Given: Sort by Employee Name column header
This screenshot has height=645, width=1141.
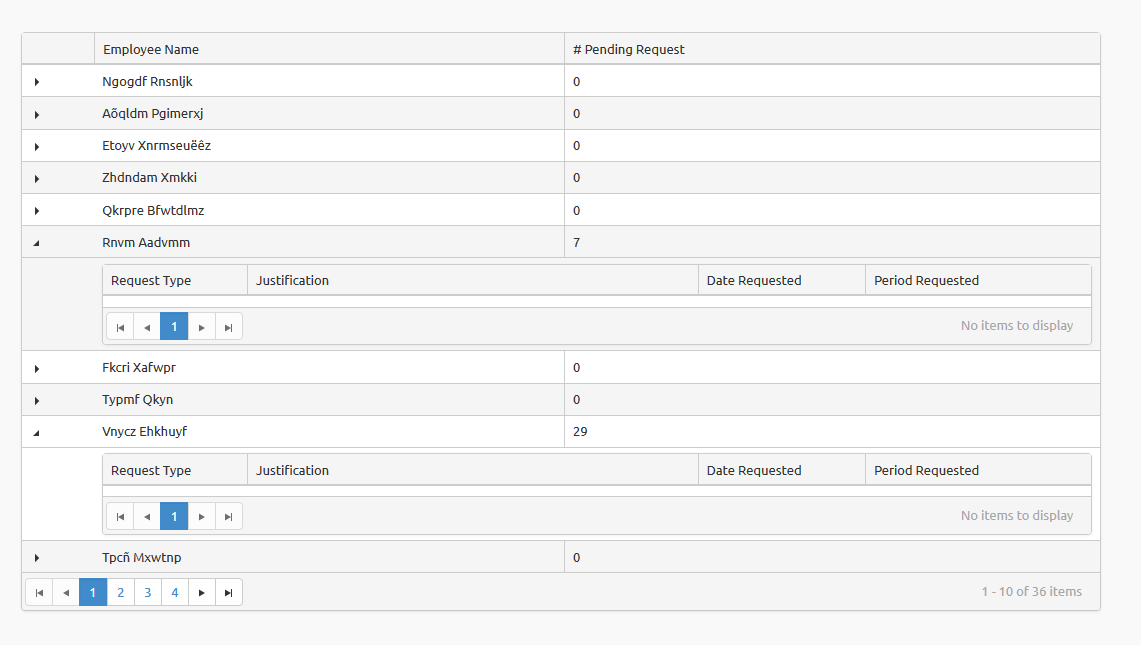Looking at the screenshot, I should tap(151, 49).
